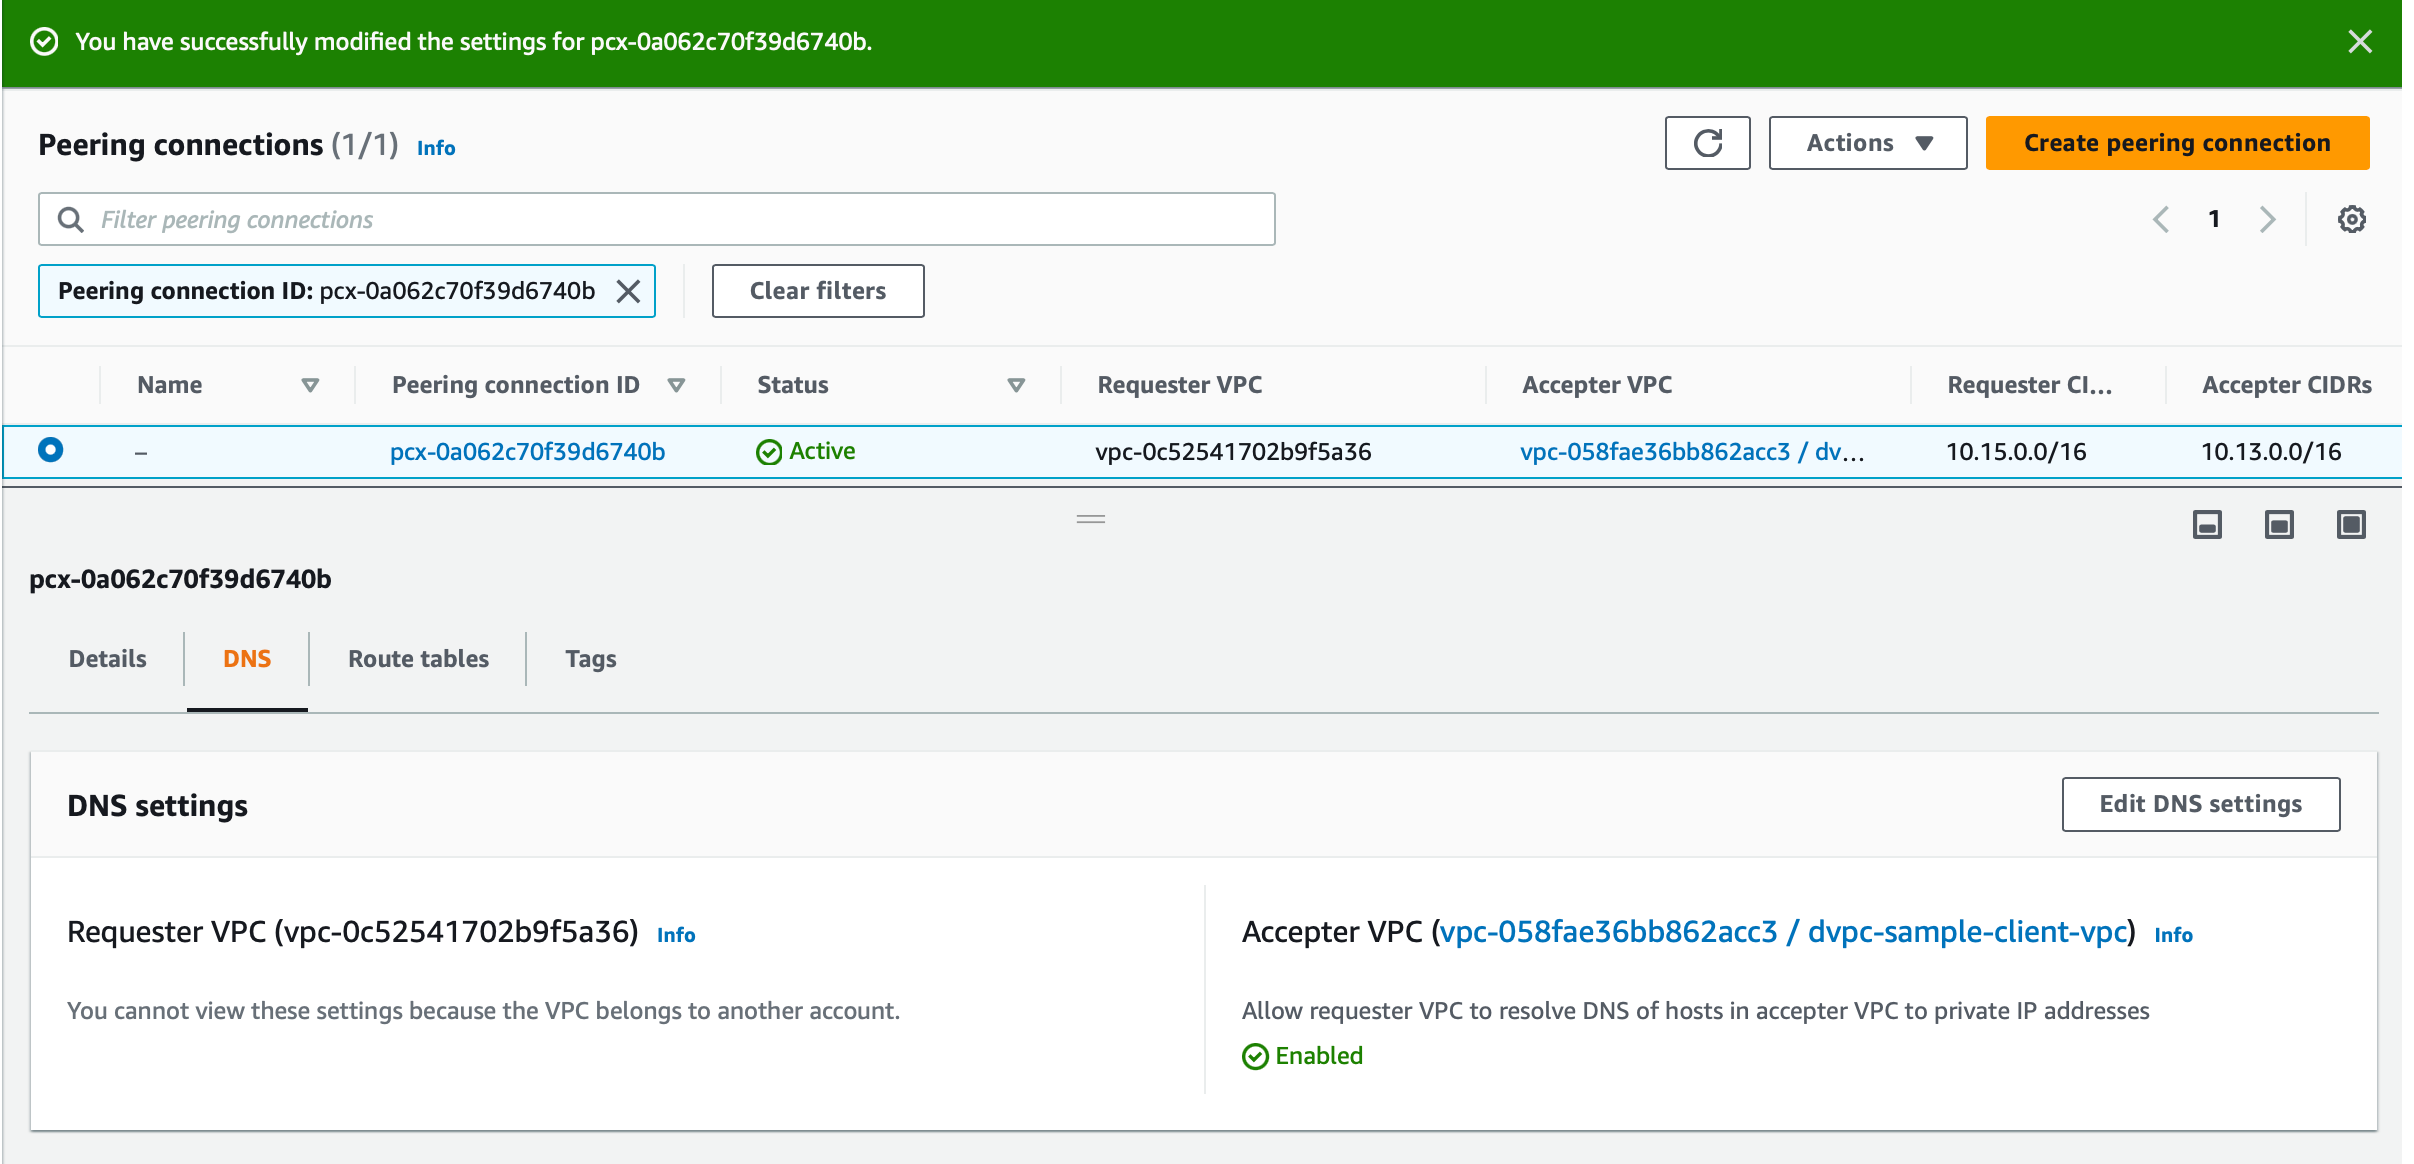The height and width of the screenshot is (1164, 2414).
Task: Go to the next page of results
Action: pyautogui.click(x=2267, y=218)
